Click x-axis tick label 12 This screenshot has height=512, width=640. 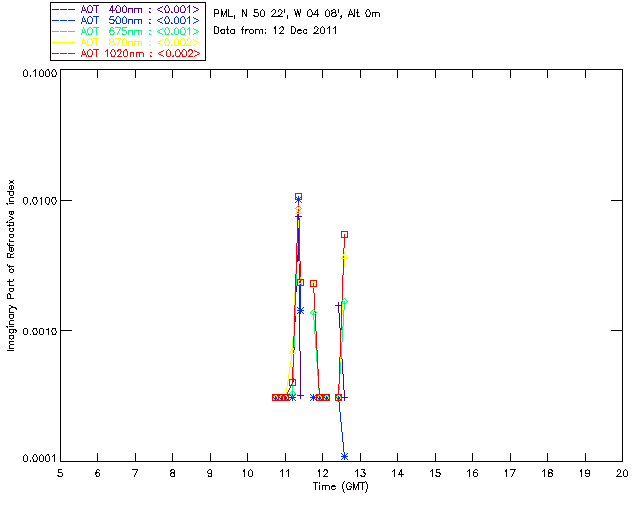(322, 473)
